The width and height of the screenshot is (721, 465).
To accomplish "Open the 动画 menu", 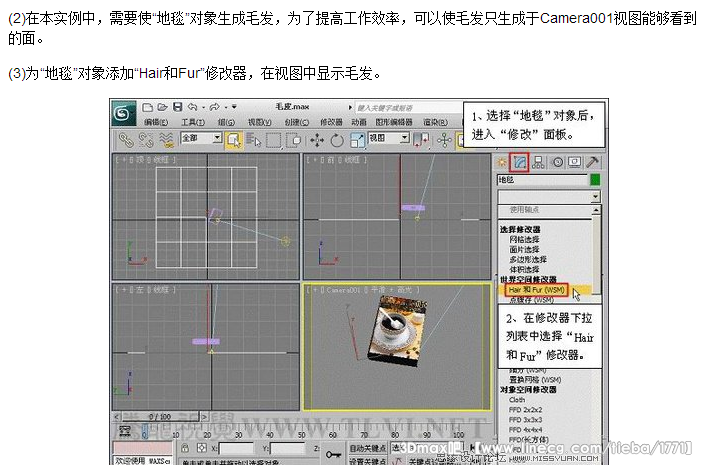I will click(359, 122).
